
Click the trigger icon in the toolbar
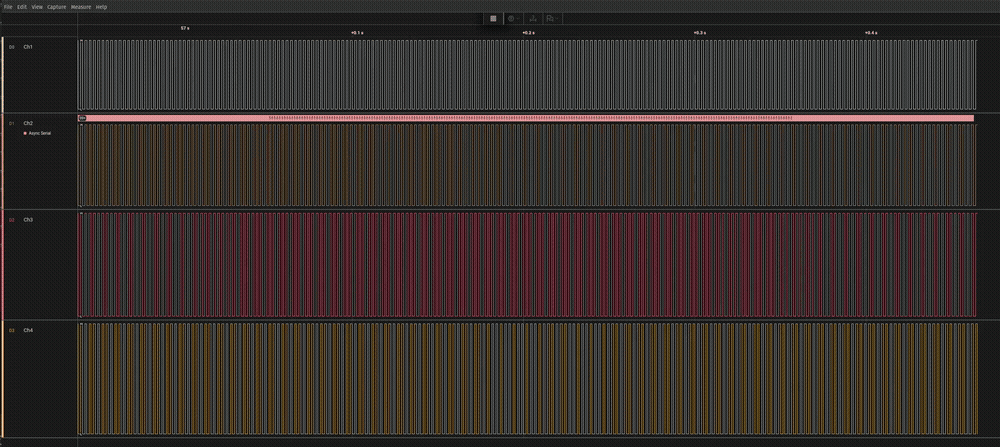click(533, 18)
